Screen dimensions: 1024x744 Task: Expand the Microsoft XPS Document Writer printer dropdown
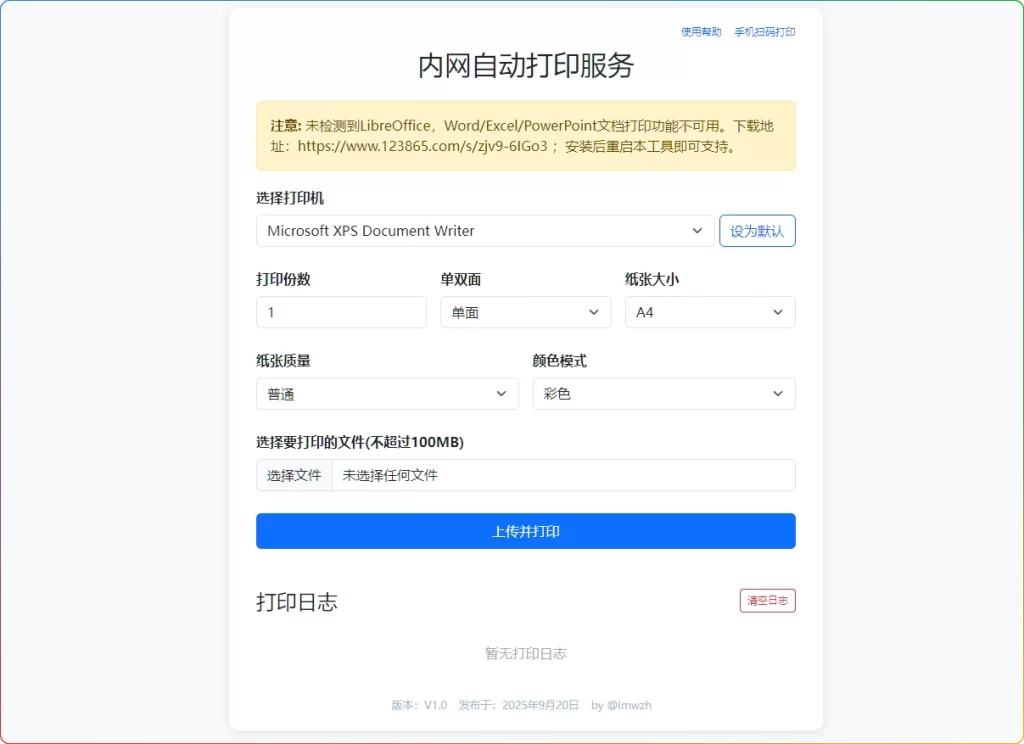[x=485, y=231]
